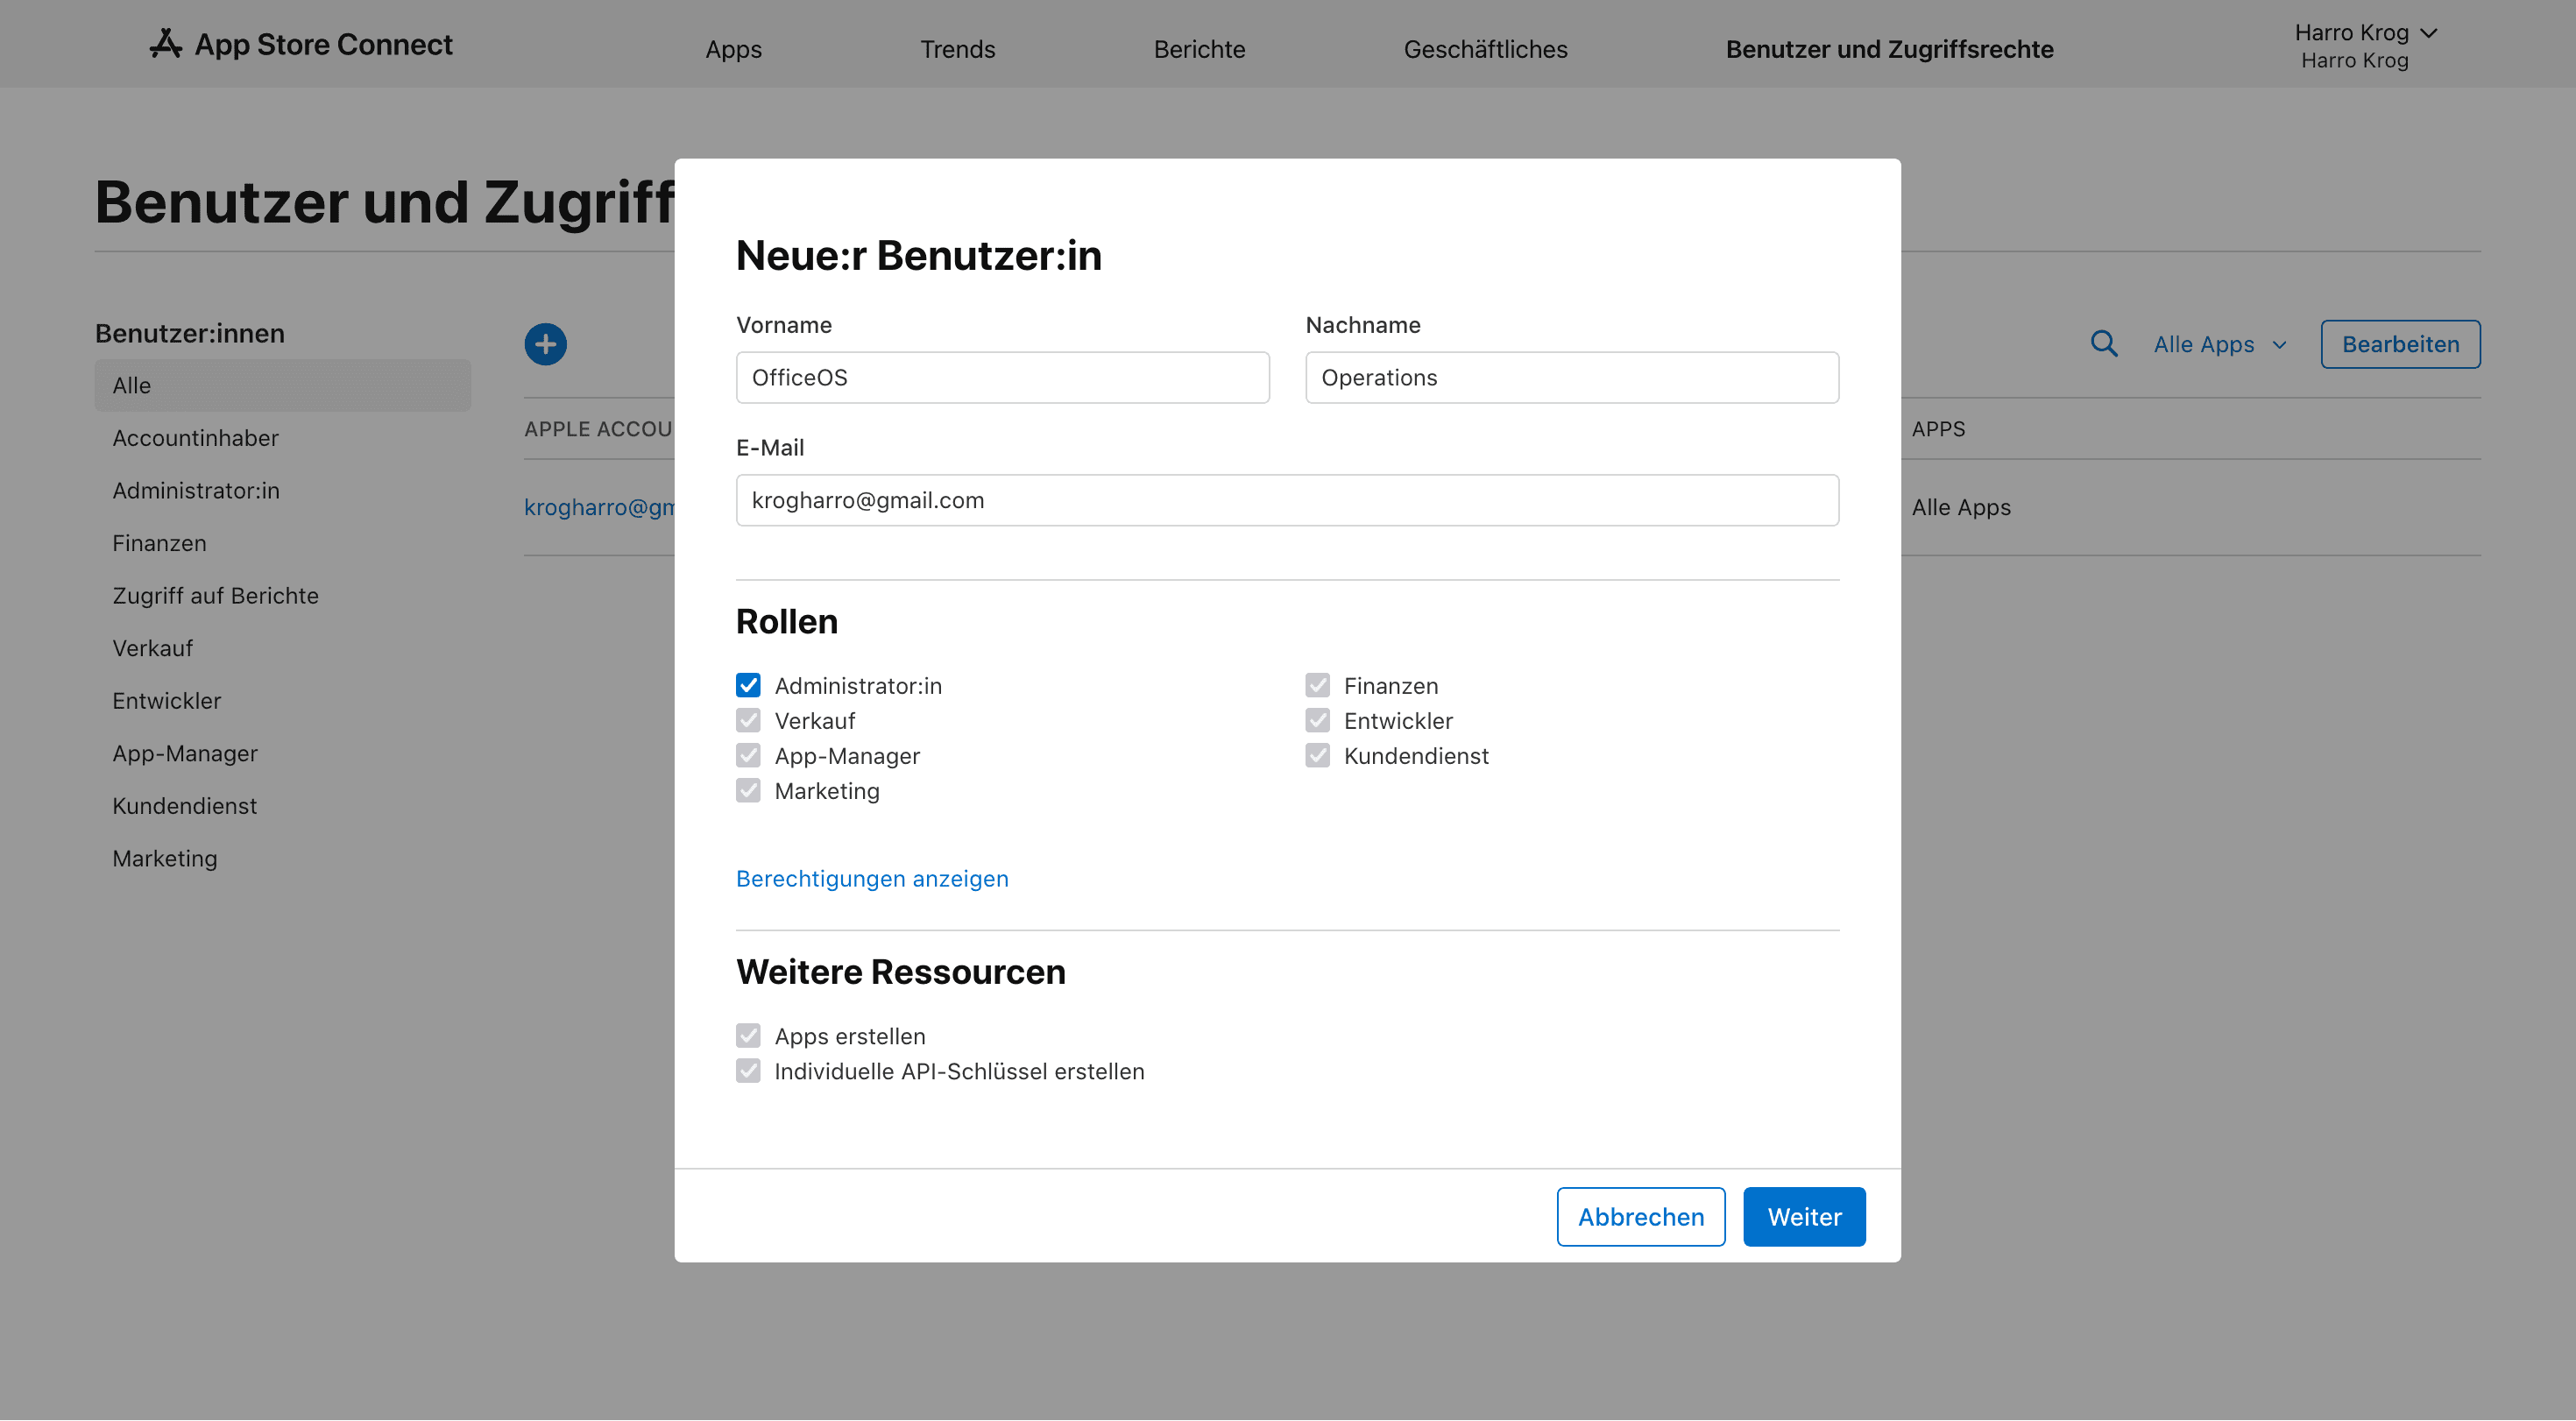The image size is (2576, 1421).
Task: Click the Bearbeiten button
Action: 2400,344
